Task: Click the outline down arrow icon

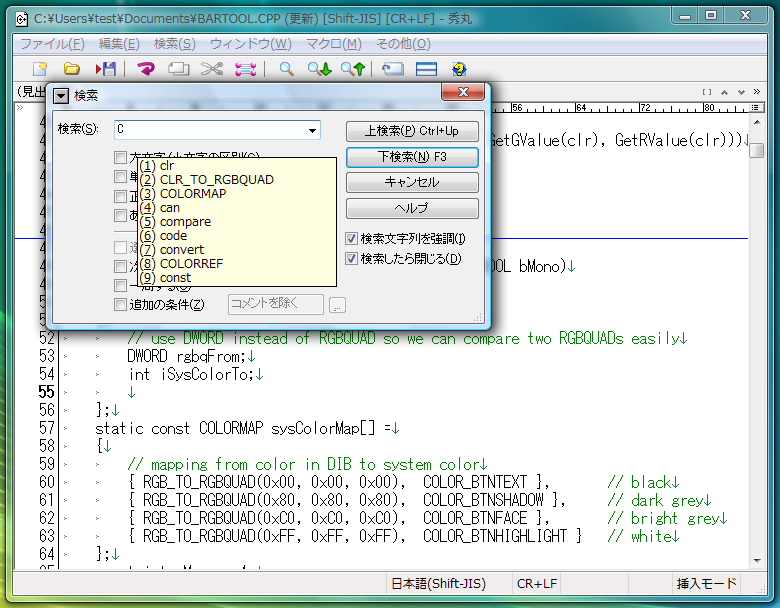Action: [x=741, y=92]
